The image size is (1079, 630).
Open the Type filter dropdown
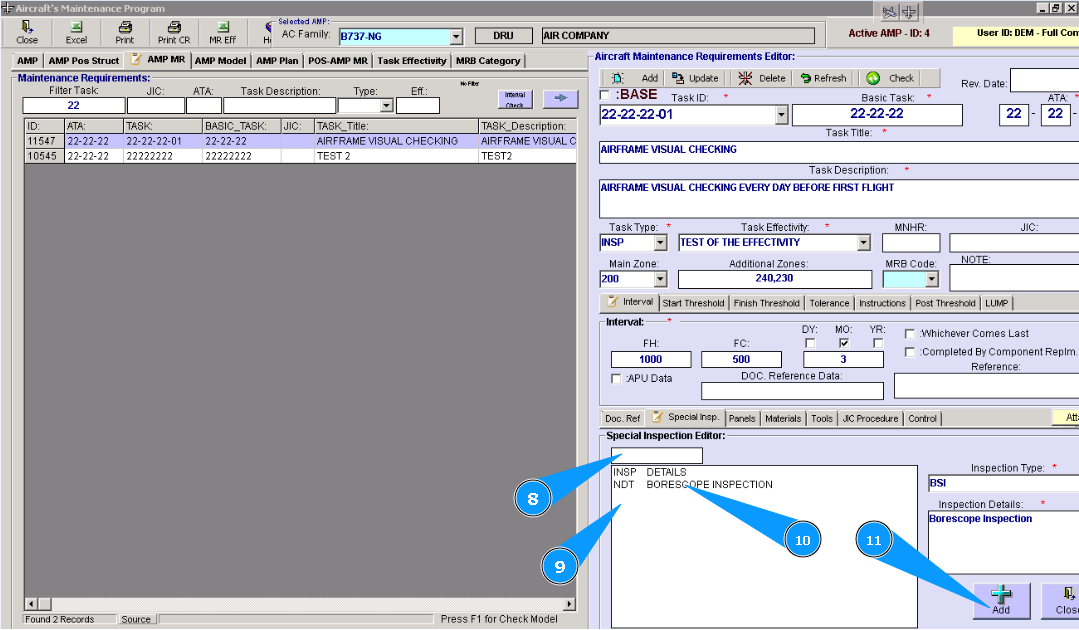387,106
